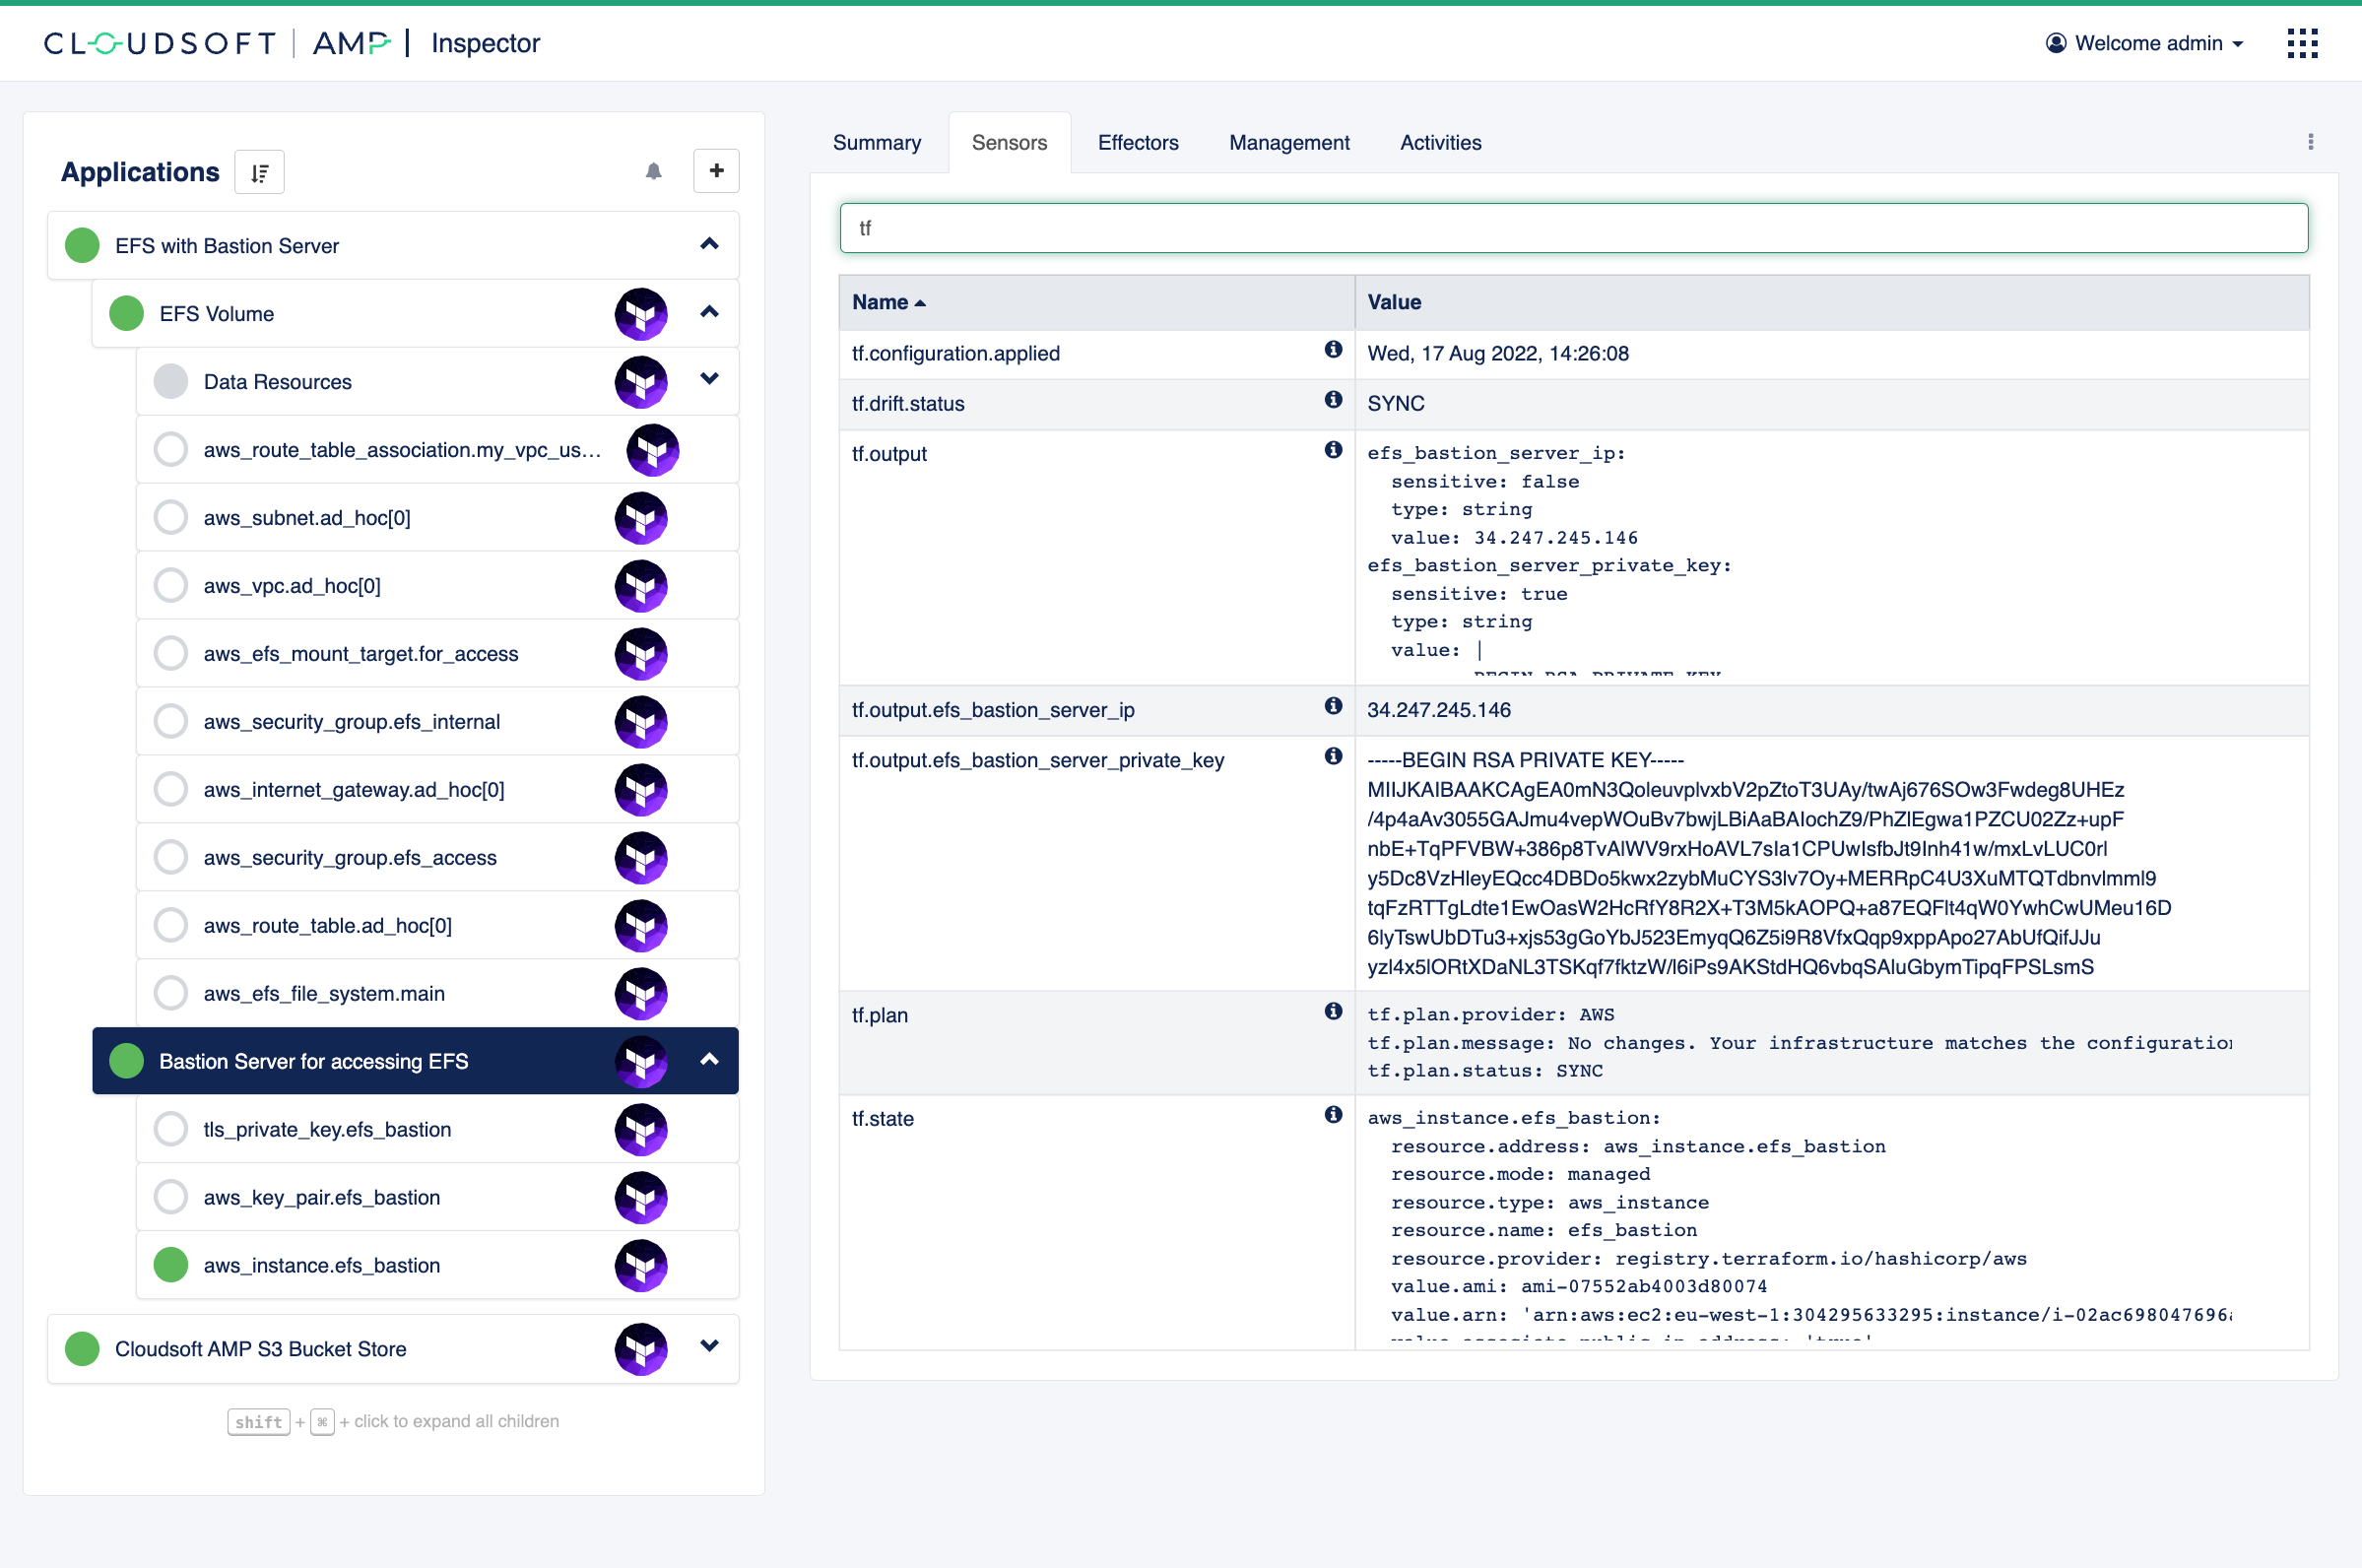The image size is (2362, 1568).
Task: View the Activities tab
Action: tap(1440, 143)
